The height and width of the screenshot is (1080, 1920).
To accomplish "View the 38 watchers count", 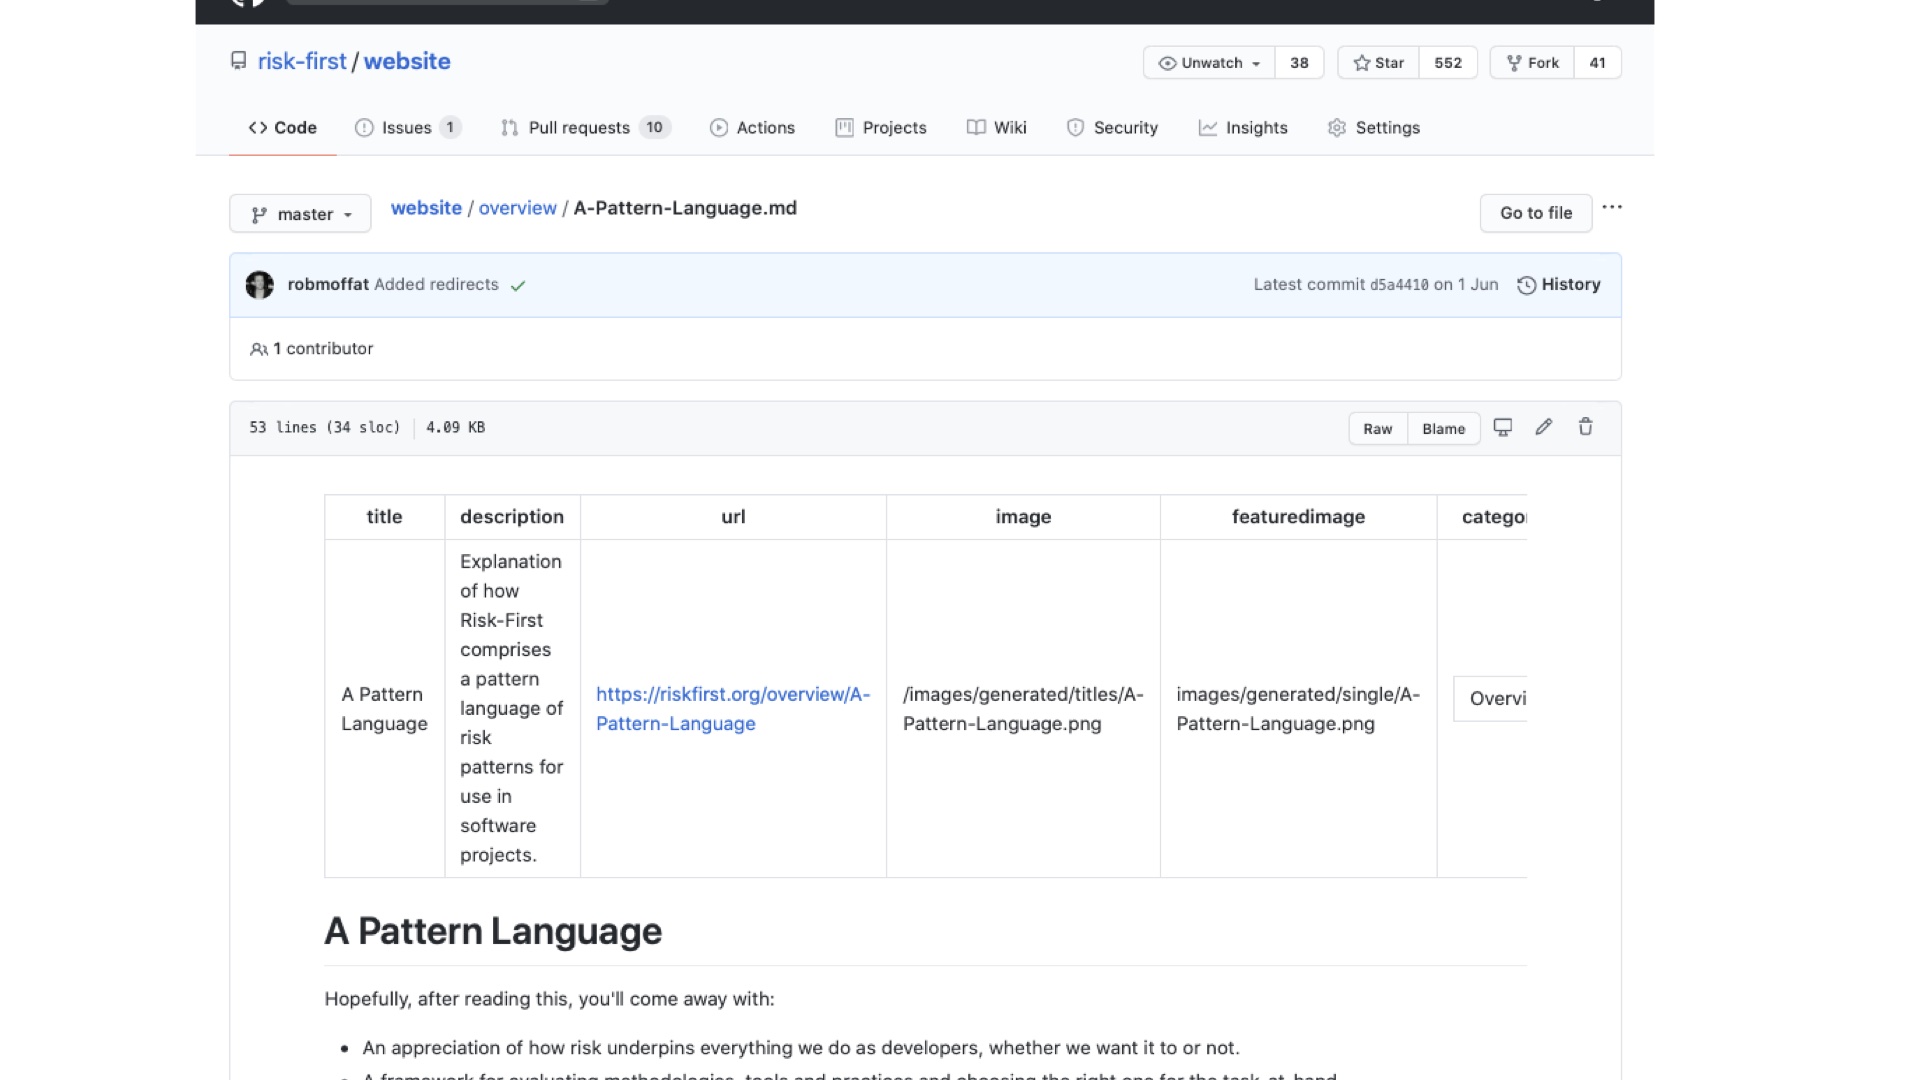I will pyautogui.click(x=1299, y=62).
